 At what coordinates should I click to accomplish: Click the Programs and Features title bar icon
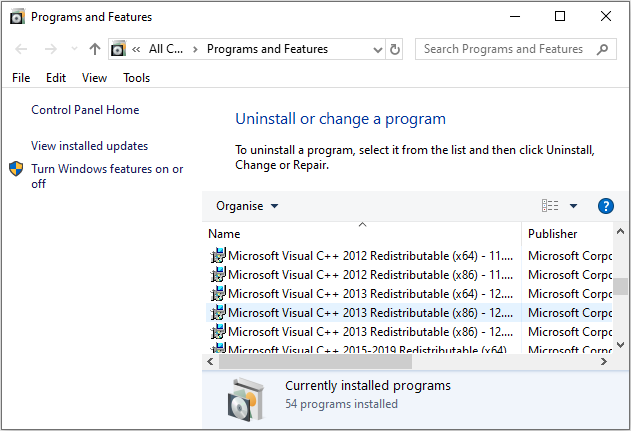point(17,17)
